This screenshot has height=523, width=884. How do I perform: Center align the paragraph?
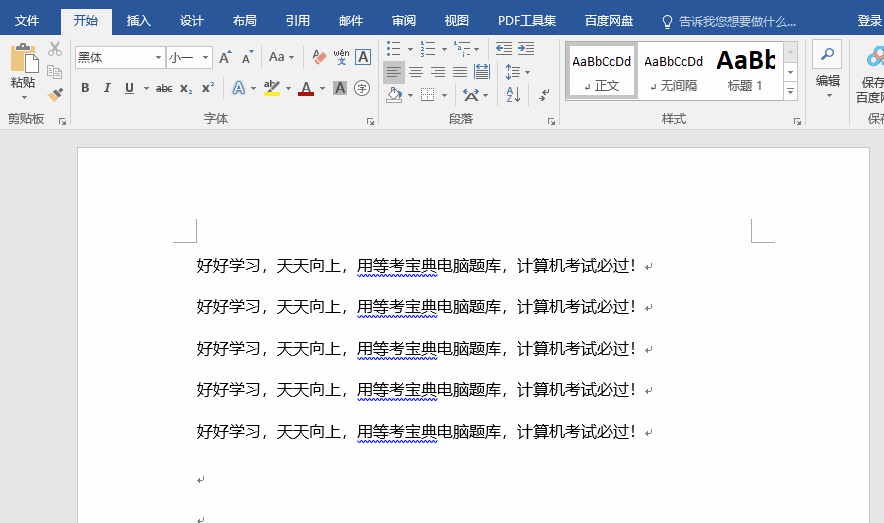pyautogui.click(x=416, y=72)
